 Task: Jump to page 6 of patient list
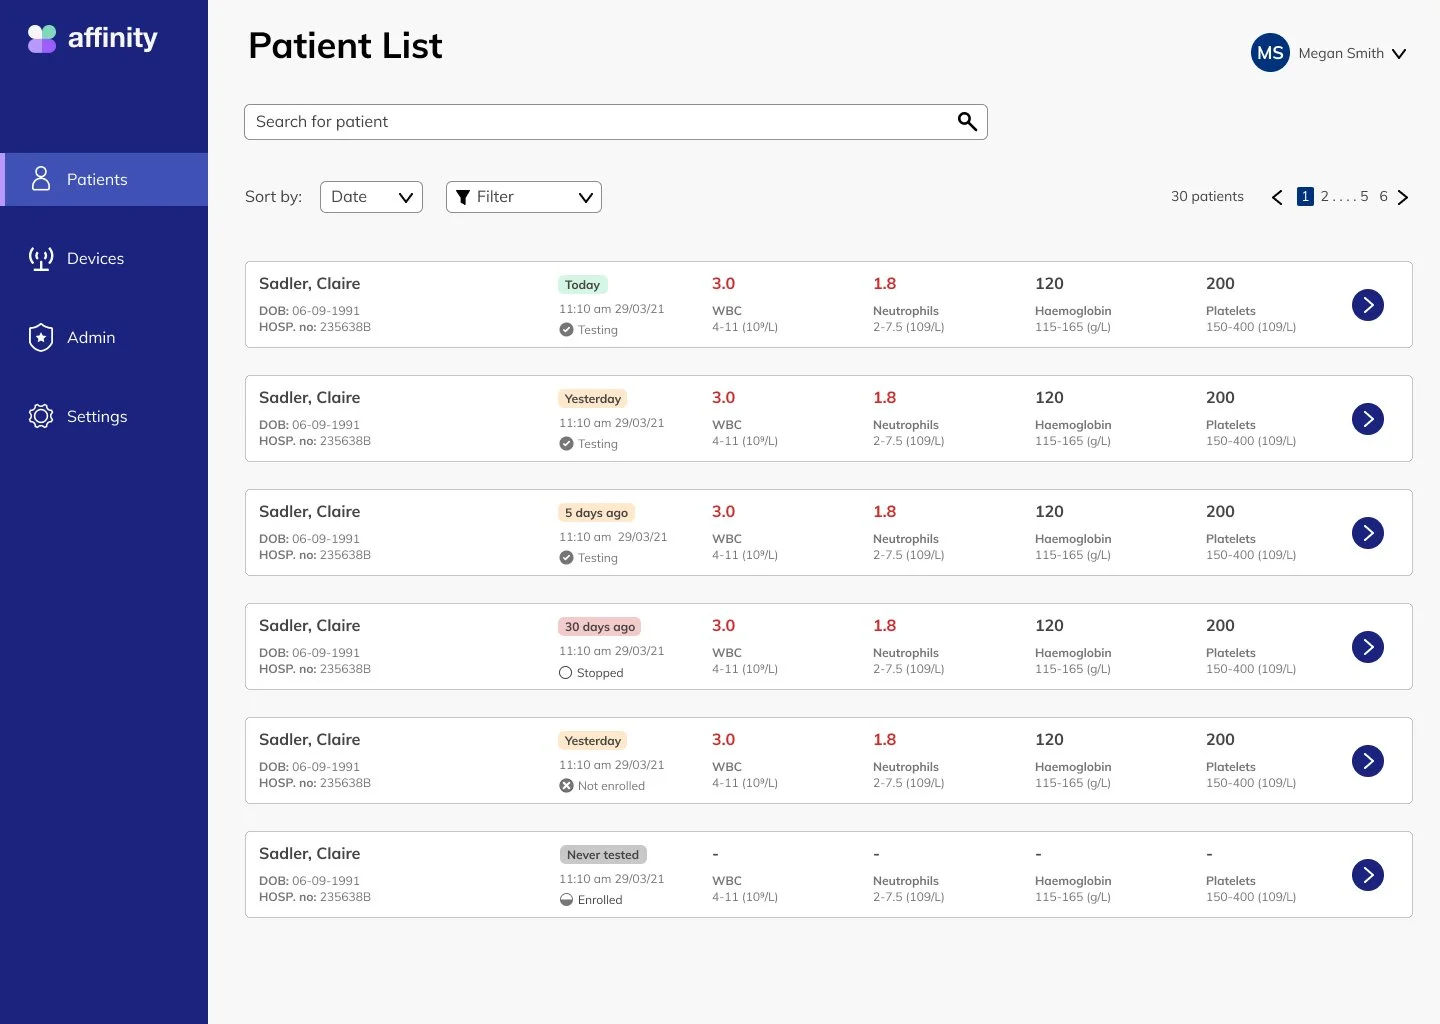[1383, 197]
